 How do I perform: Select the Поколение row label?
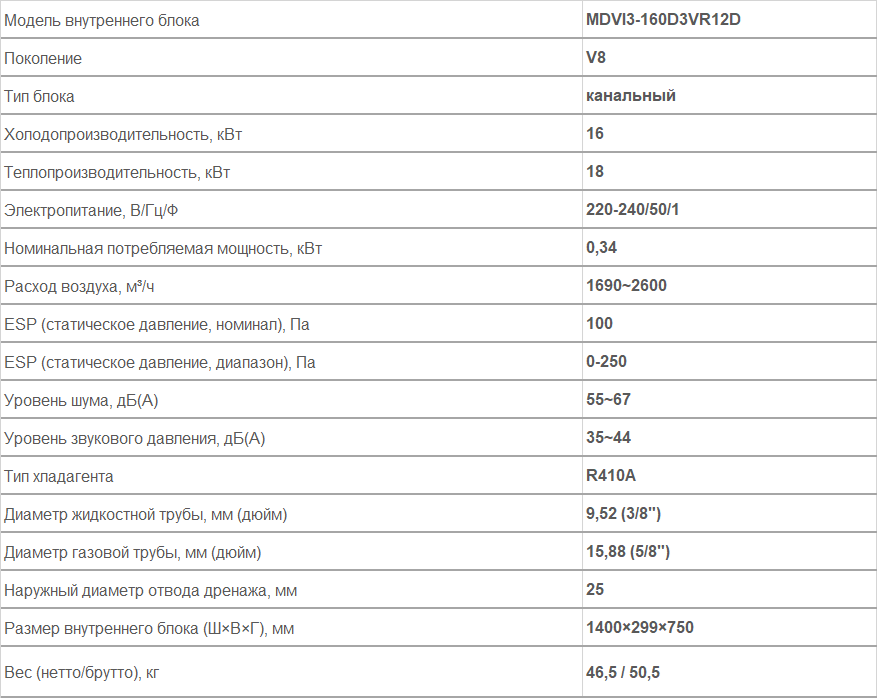tap(43, 58)
